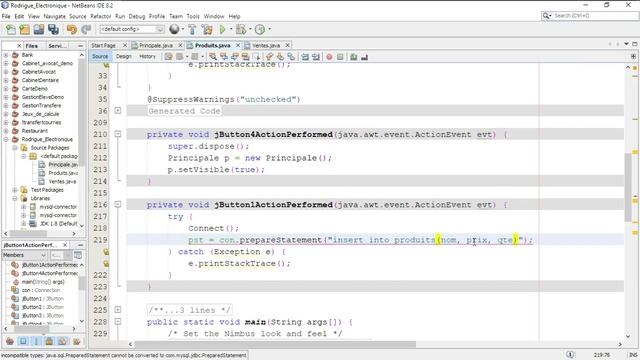Open the Window menu
This screenshot has height=360, width=640.
(214, 16)
